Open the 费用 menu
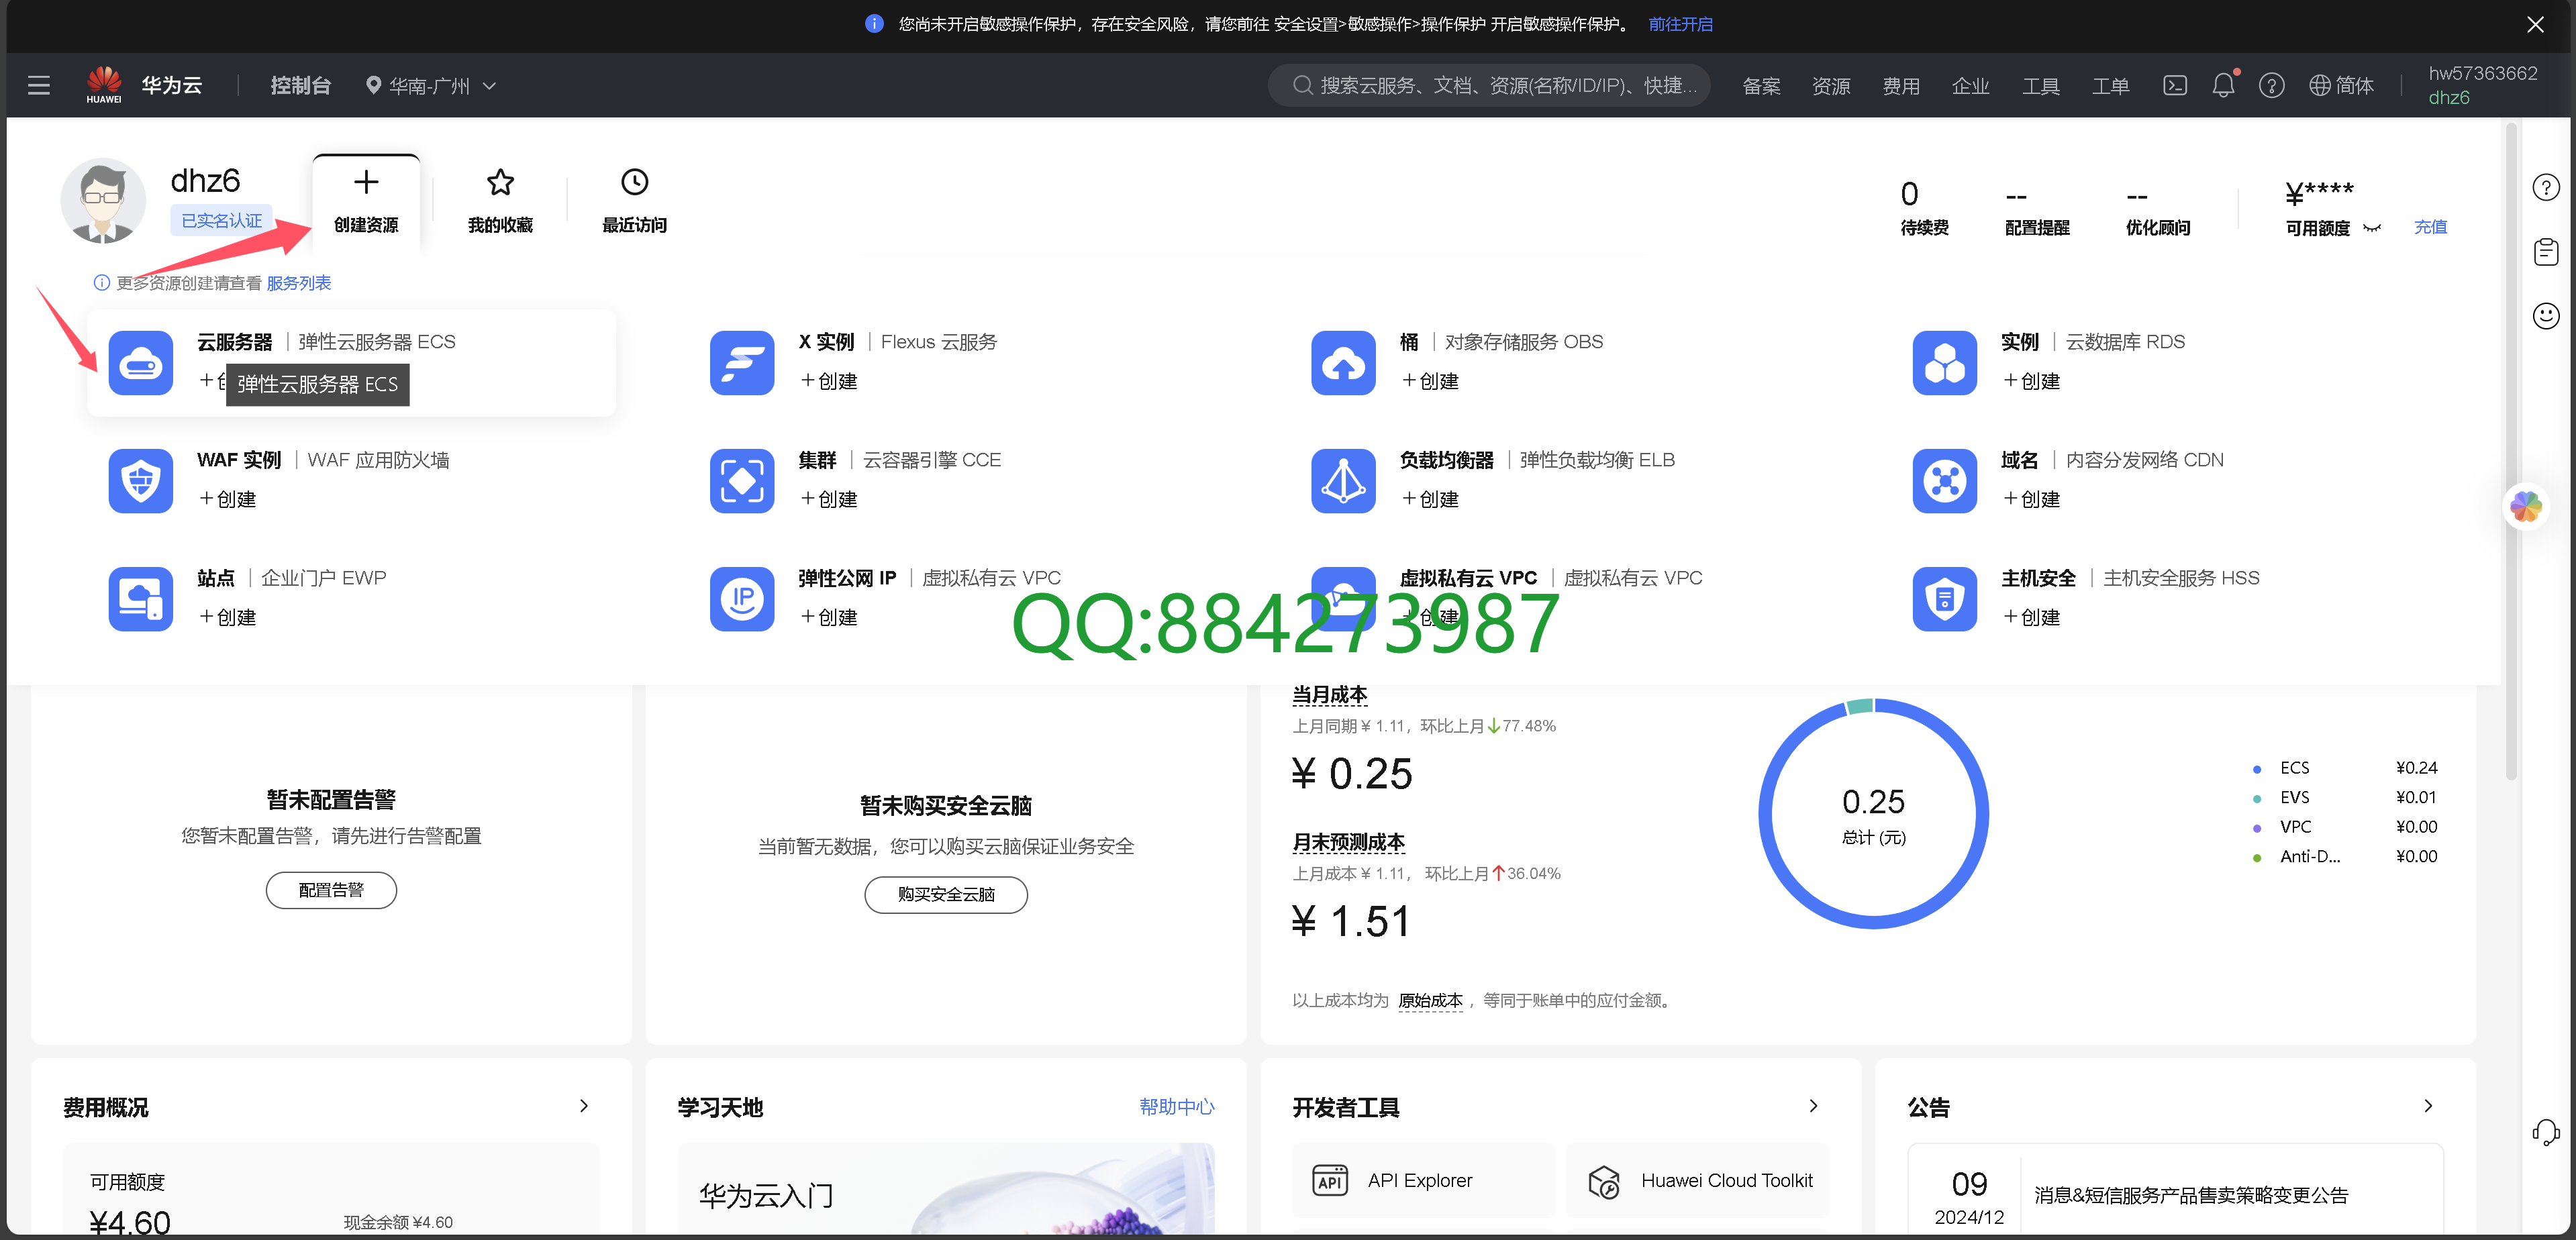Viewport: 2576px width, 1240px height. 1901,86
